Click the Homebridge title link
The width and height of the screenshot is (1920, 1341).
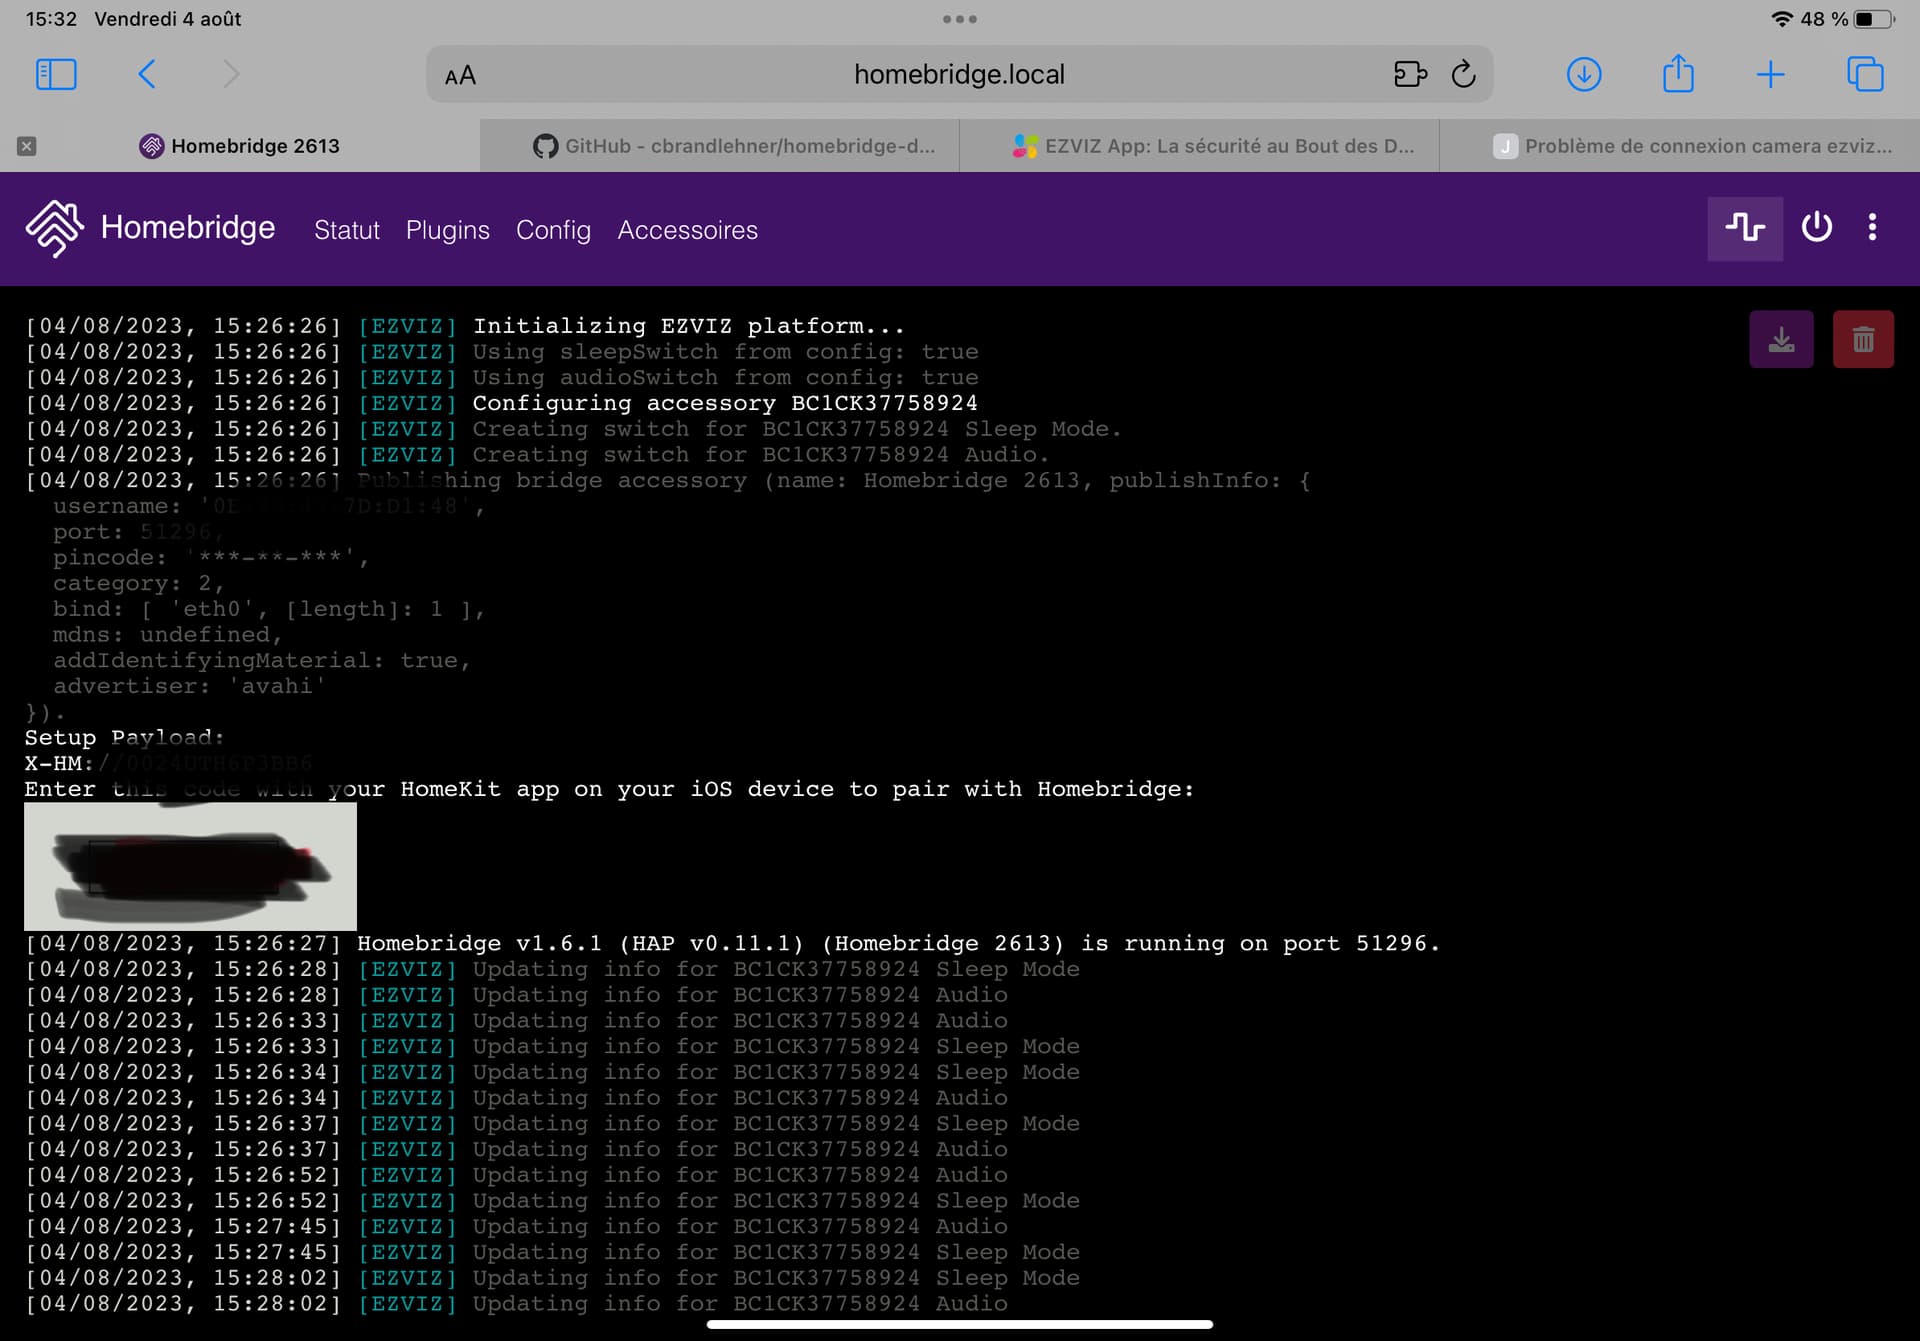pyautogui.click(x=188, y=228)
